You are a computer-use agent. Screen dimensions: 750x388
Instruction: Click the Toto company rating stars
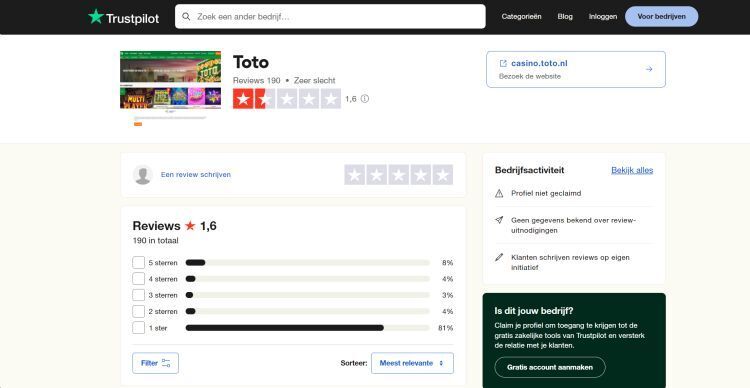[x=287, y=99]
